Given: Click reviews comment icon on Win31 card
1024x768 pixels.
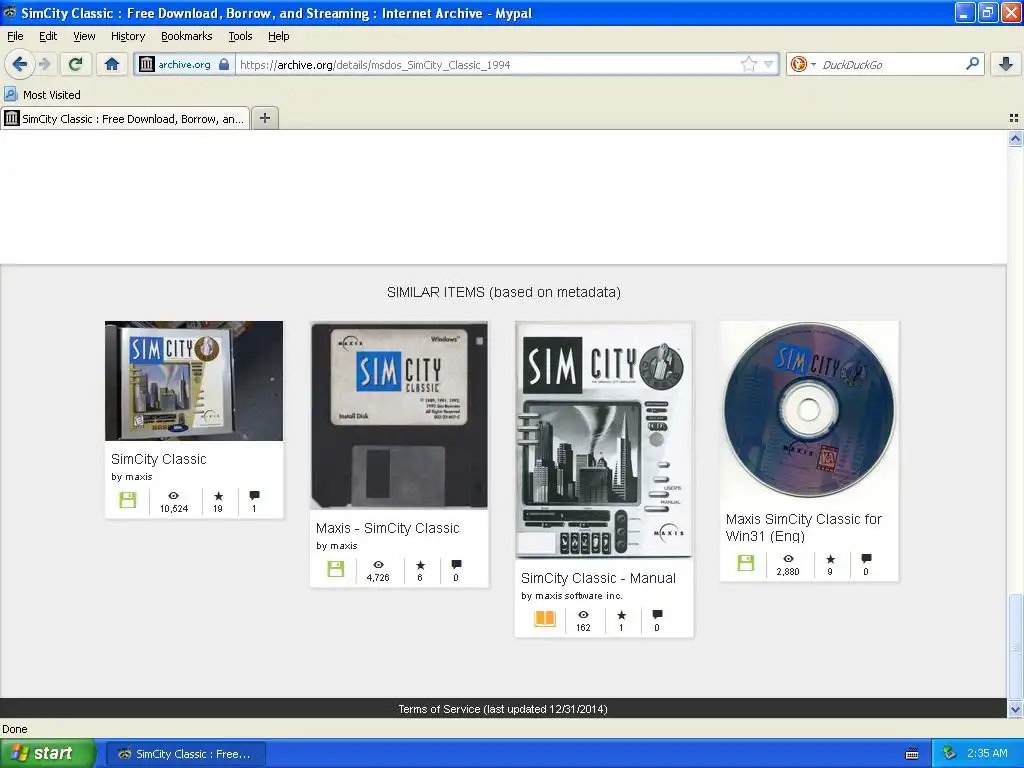Looking at the screenshot, I should click(866, 558).
